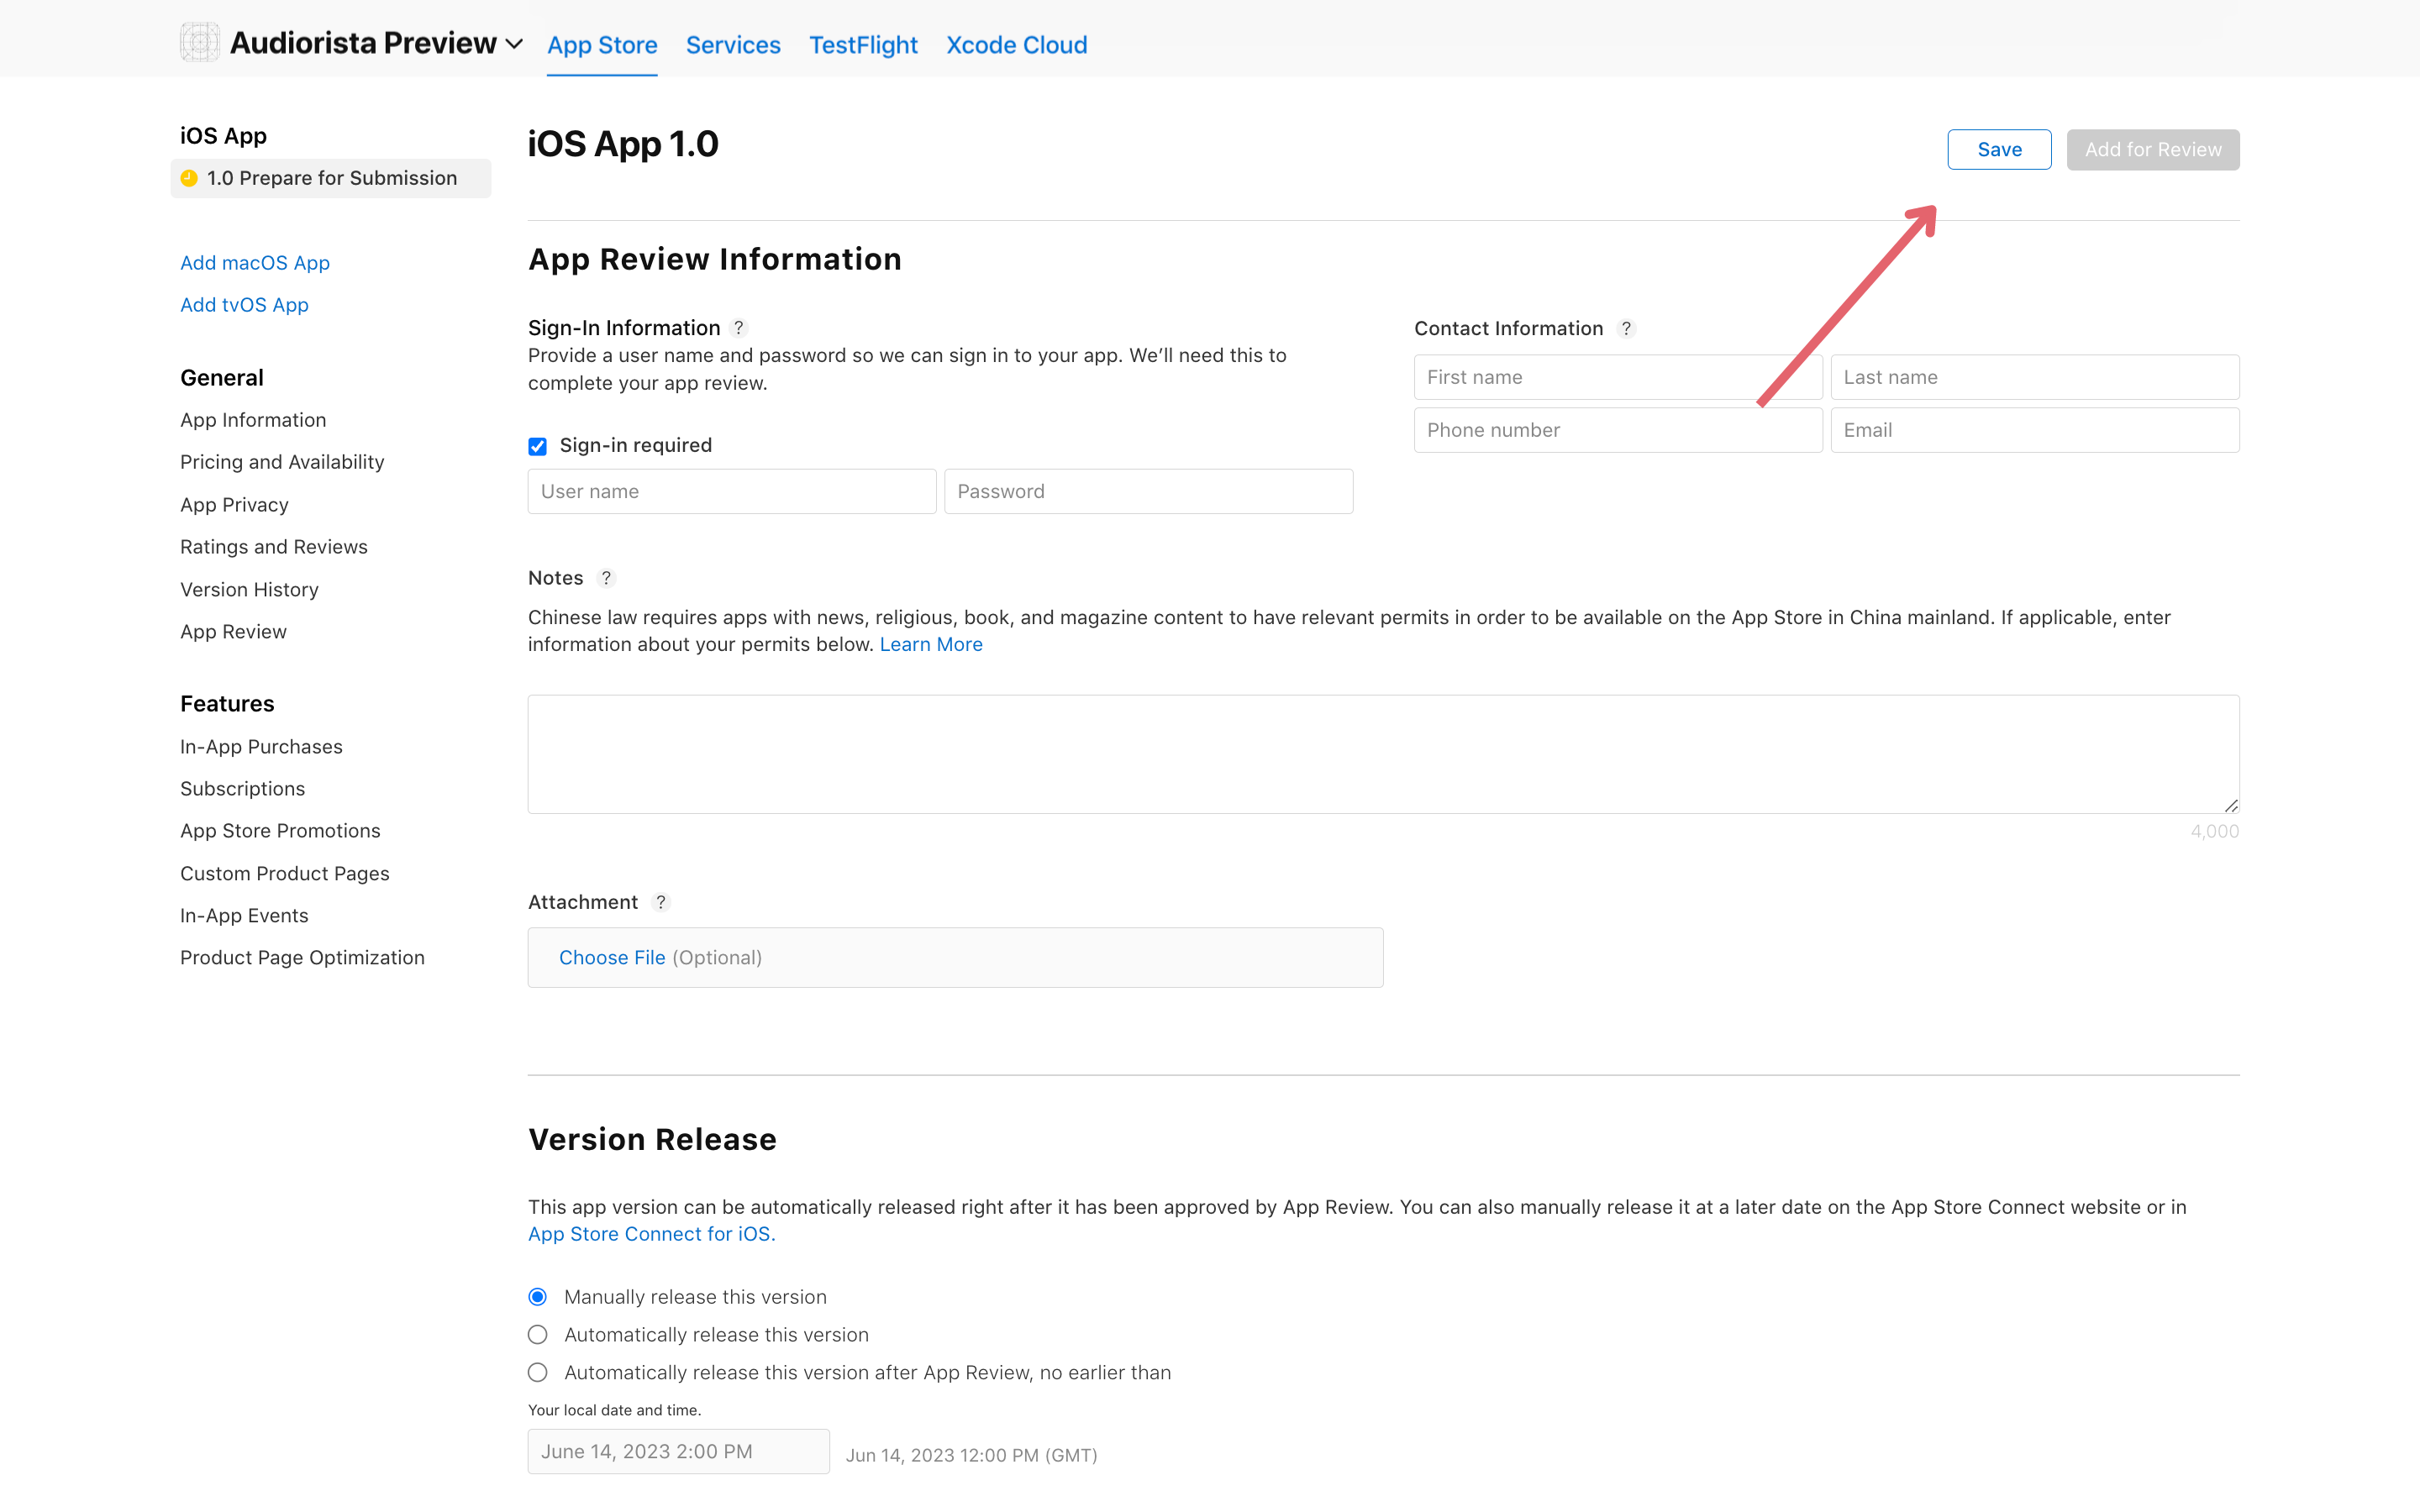
Task: Click the Notes textarea resize handle
Action: tap(2231, 805)
